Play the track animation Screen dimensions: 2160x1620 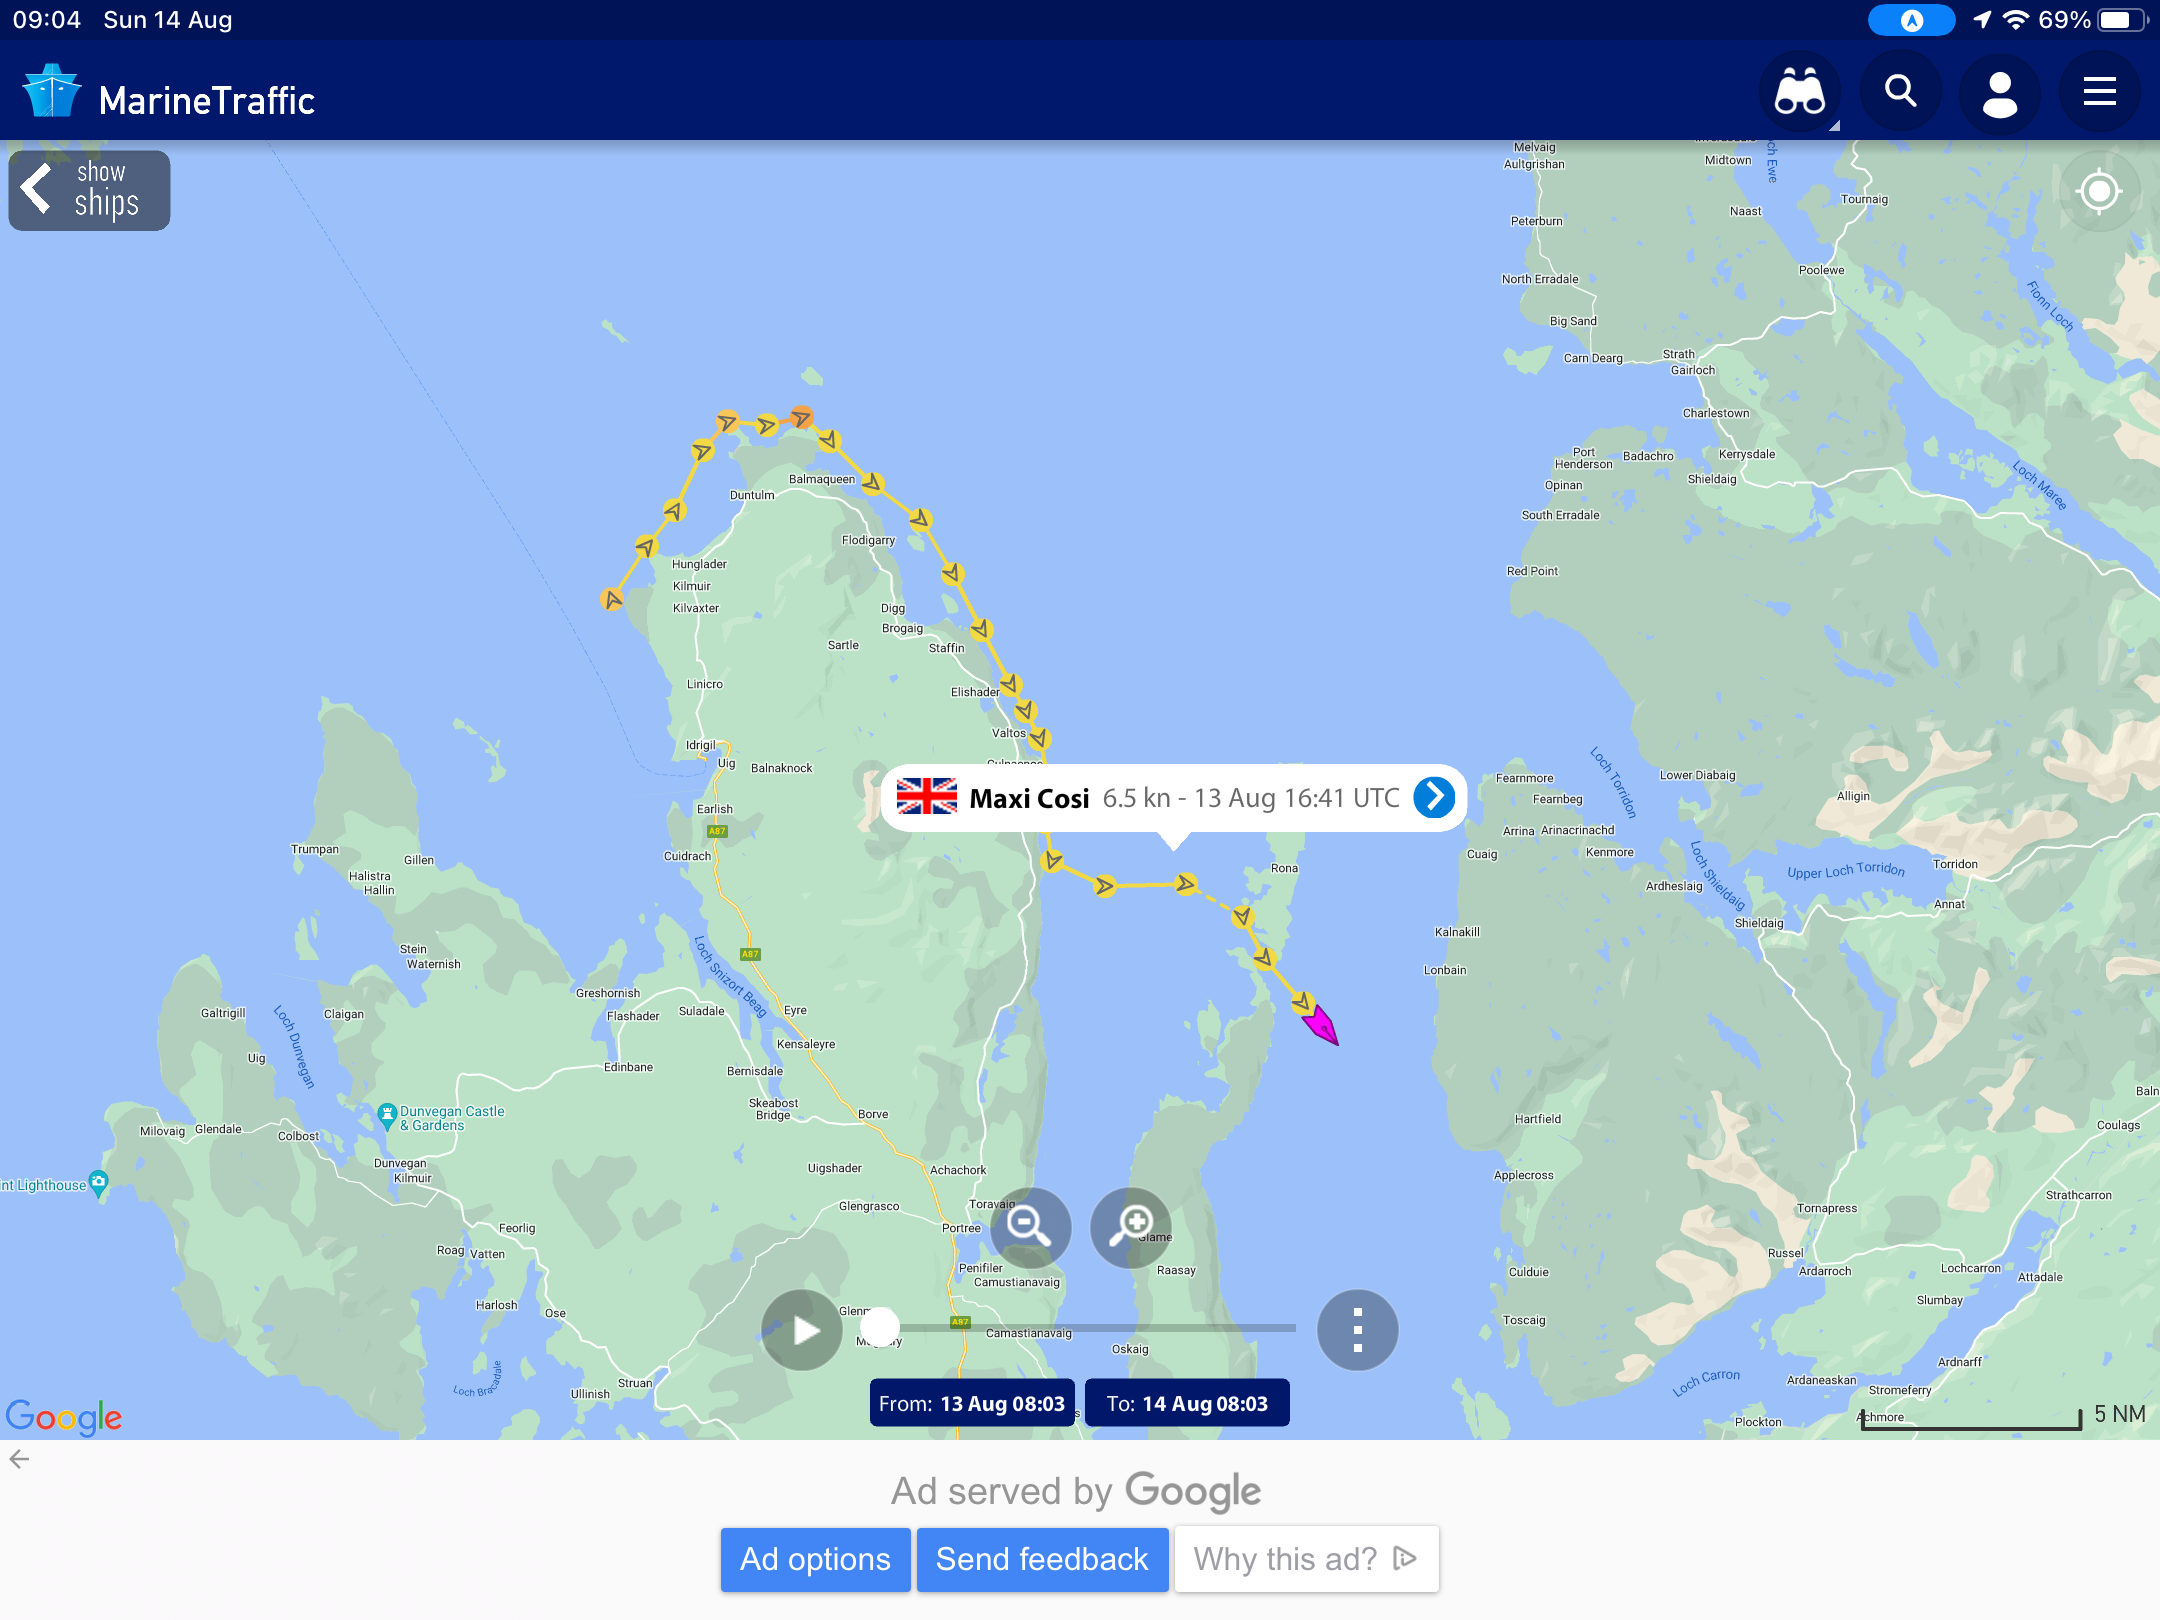pos(802,1330)
